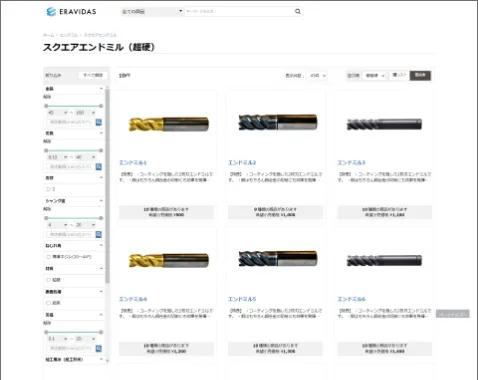Click variations bar under エンドミル1 with ¥900
This screenshot has width=478, height=380.
tap(166, 212)
